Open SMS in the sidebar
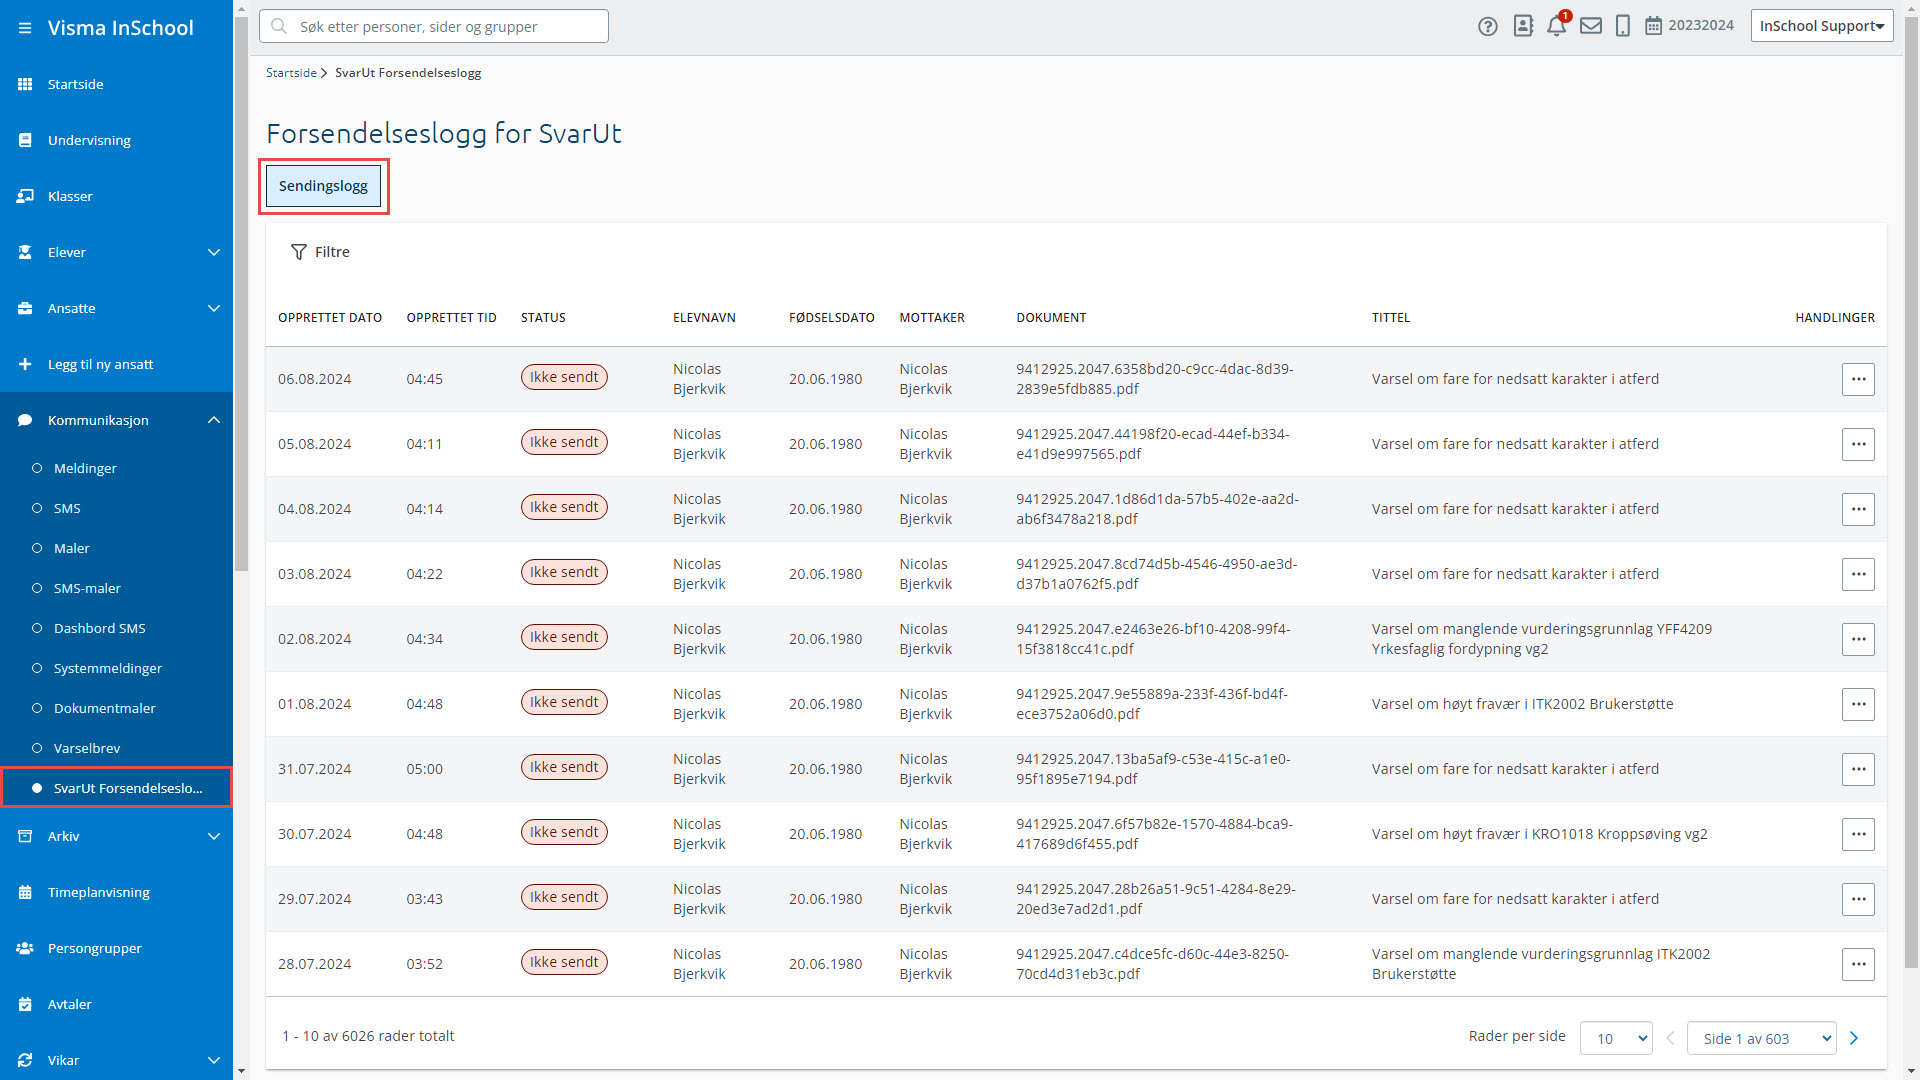1920x1080 pixels. [67, 508]
